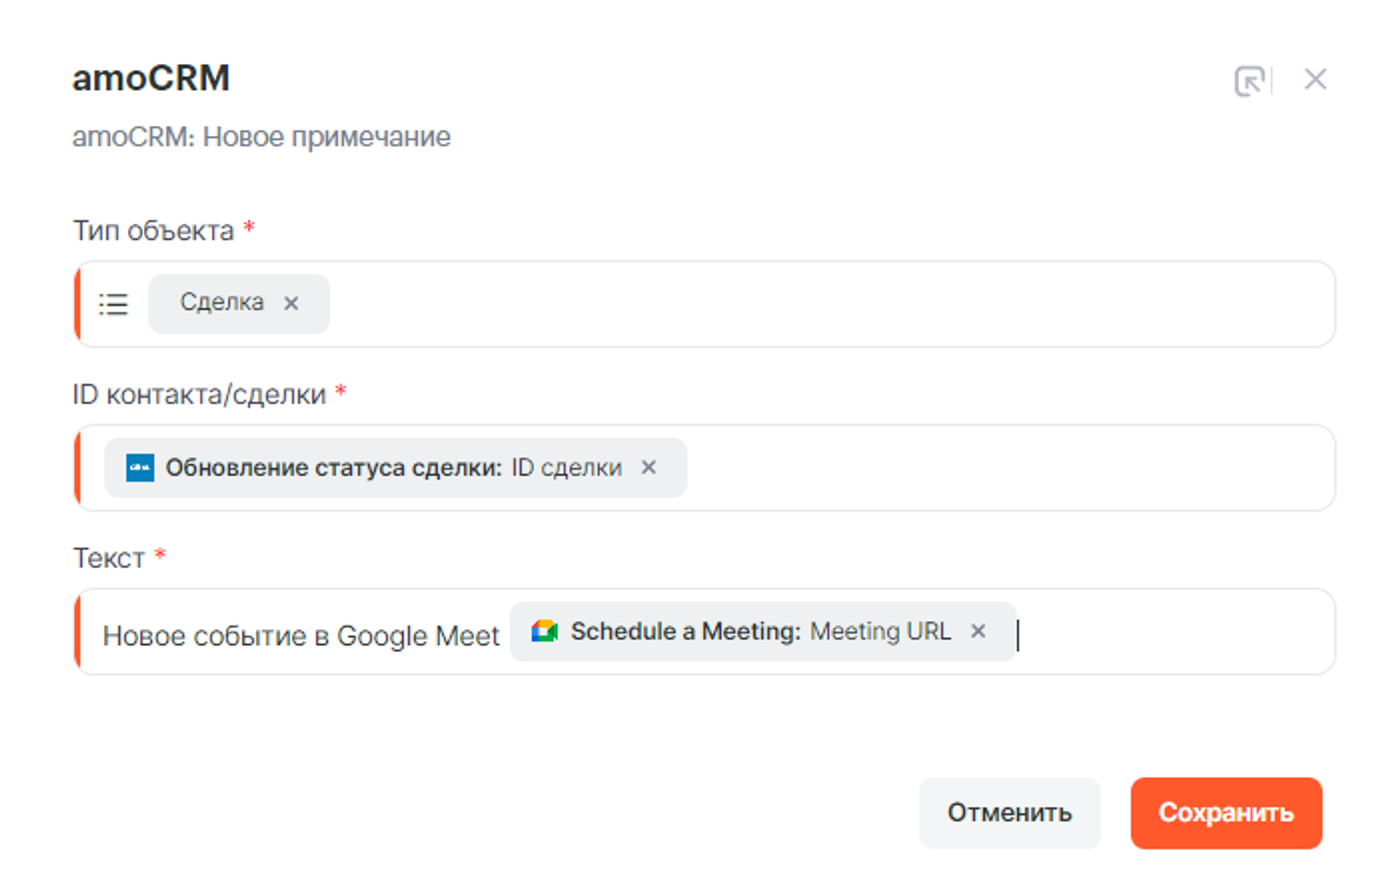The height and width of the screenshot is (887, 1390).
Task: Remove the Сделка tag
Action: (291, 304)
